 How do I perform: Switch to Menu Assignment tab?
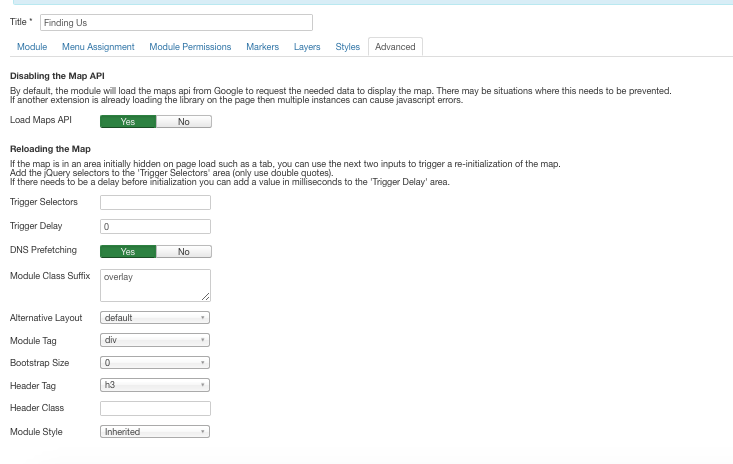[98, 47]
